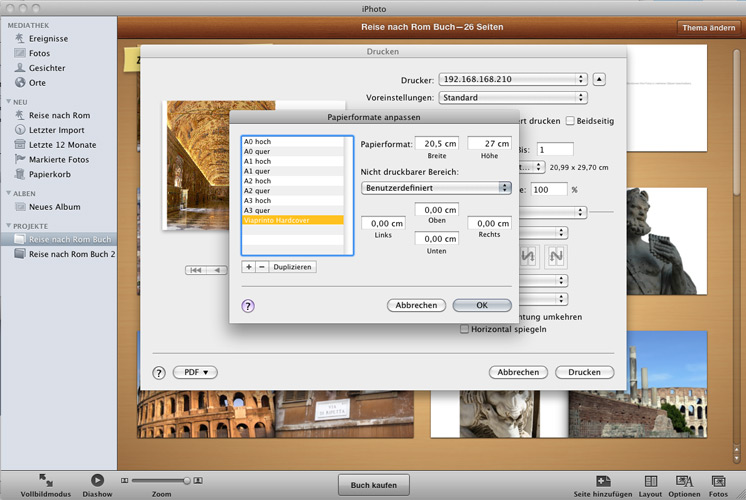
Task: Open the Drucker dropdown
Action: [x=512, y=79]
